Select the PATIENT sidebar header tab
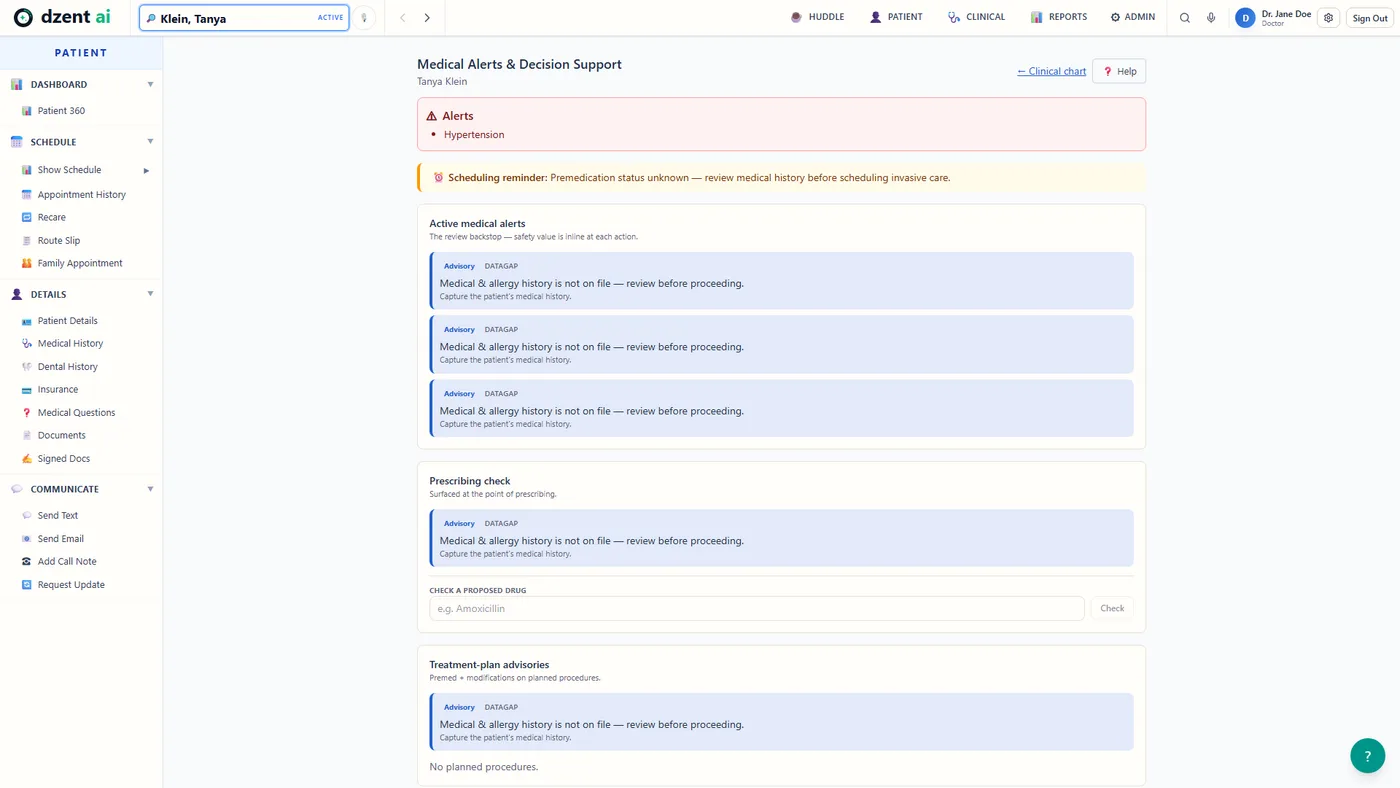 [x=81, y=53]
